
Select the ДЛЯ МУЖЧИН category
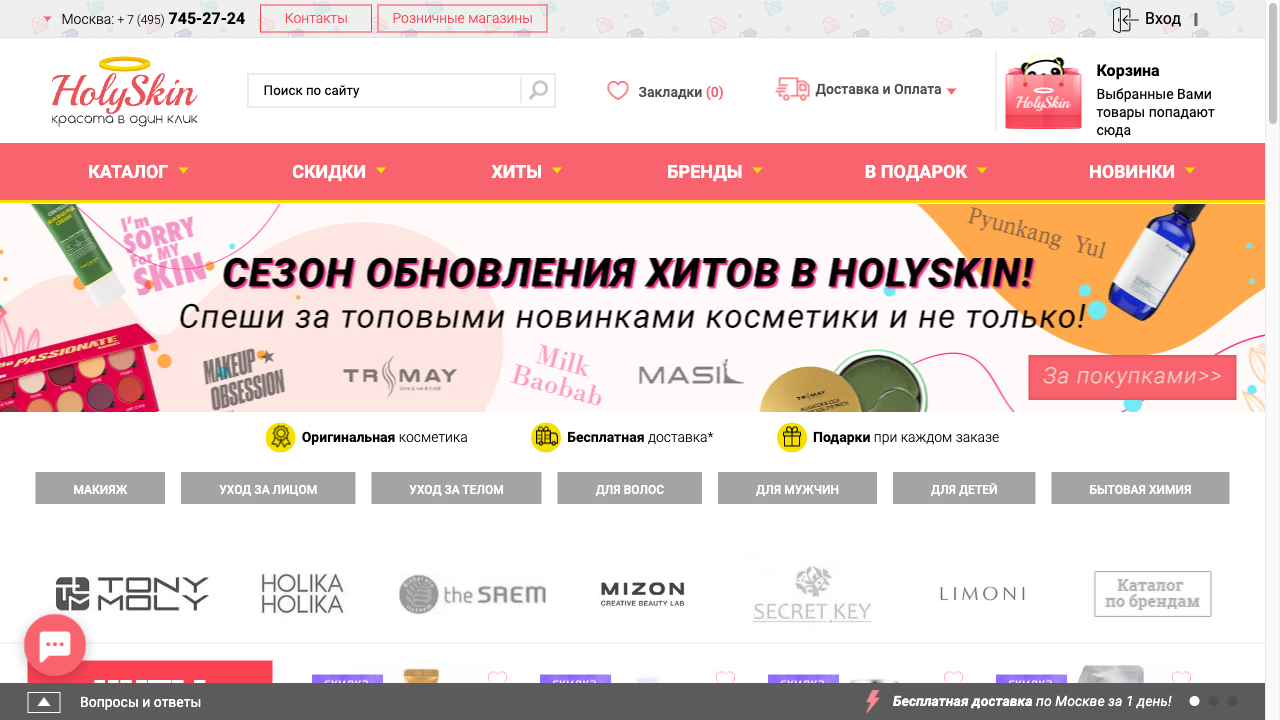coord(797,489)
